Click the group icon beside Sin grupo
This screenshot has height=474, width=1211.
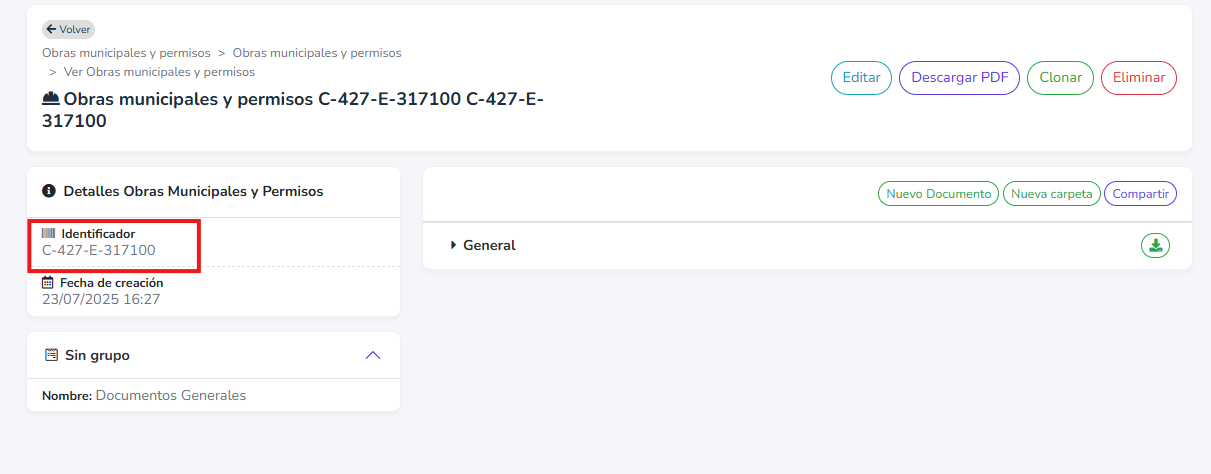(x=52, y=355)
